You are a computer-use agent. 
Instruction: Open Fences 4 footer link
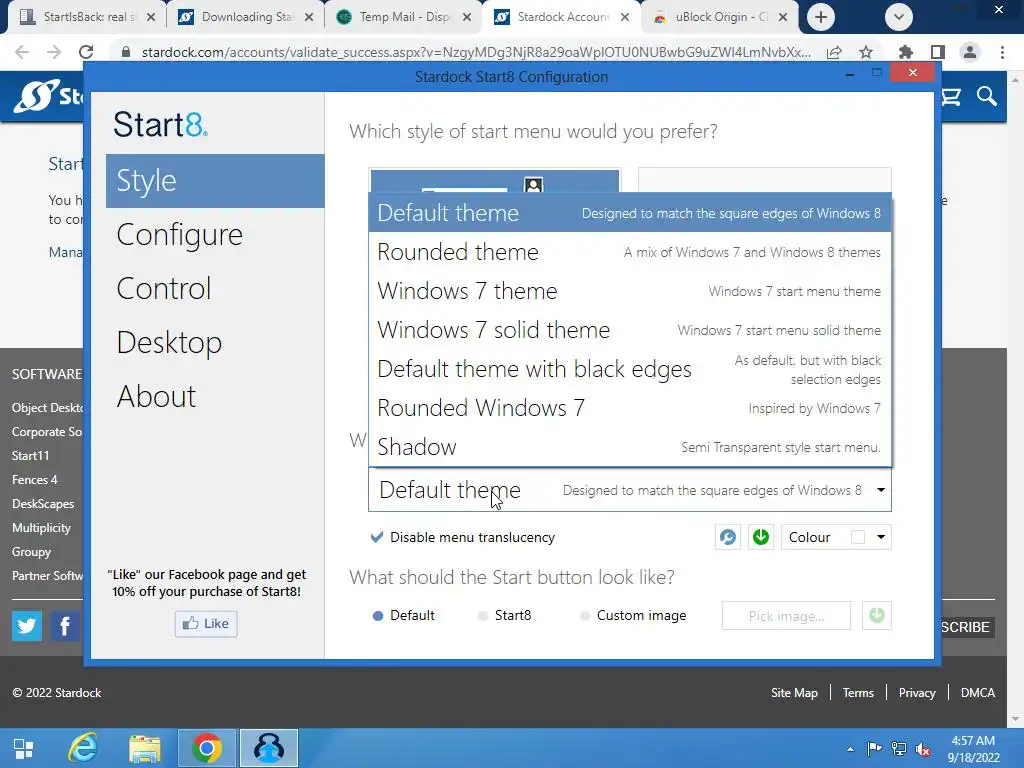pyautogui.click(x=35, y=480)
